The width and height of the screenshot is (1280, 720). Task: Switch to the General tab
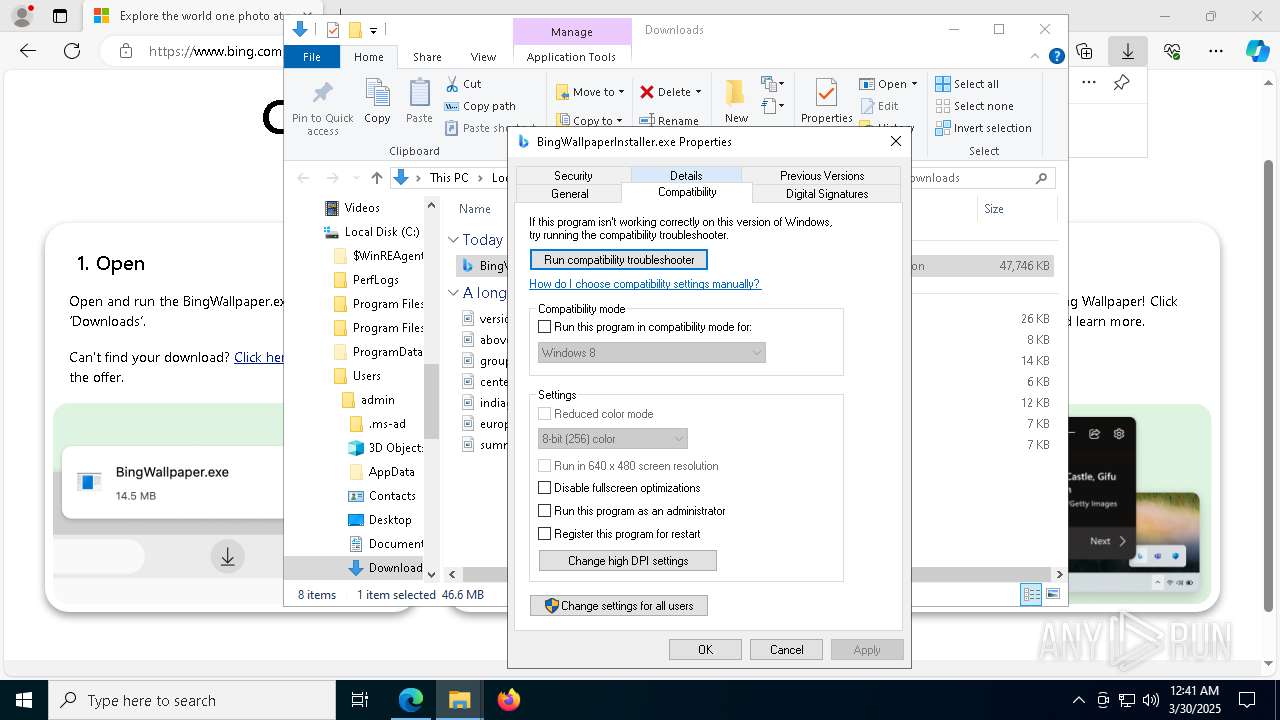point(569,194)
